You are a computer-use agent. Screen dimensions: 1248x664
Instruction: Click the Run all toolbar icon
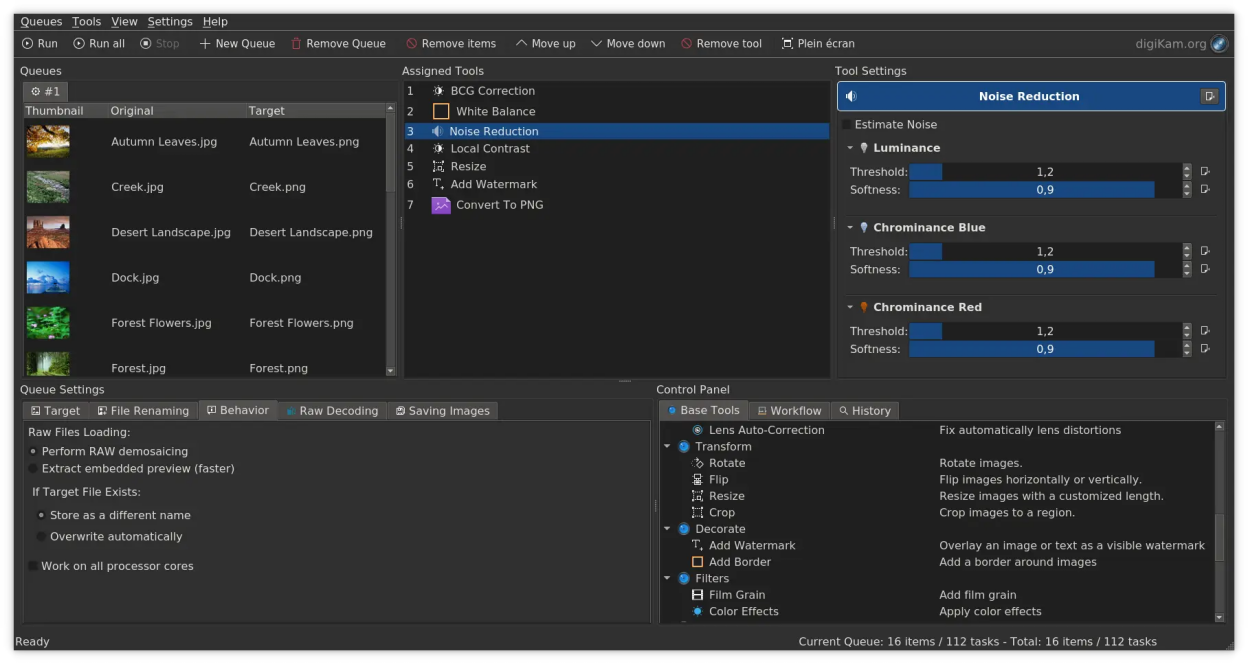point(79,44)
